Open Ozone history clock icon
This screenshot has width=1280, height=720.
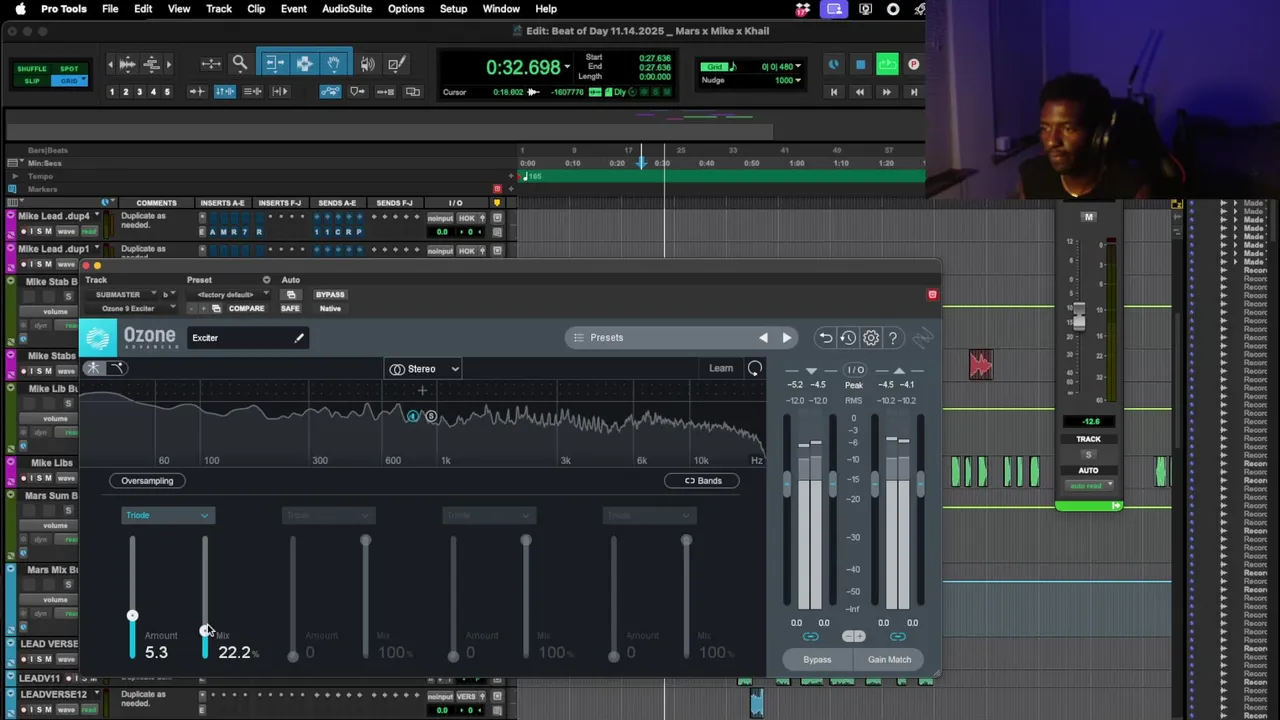[848, 338]
